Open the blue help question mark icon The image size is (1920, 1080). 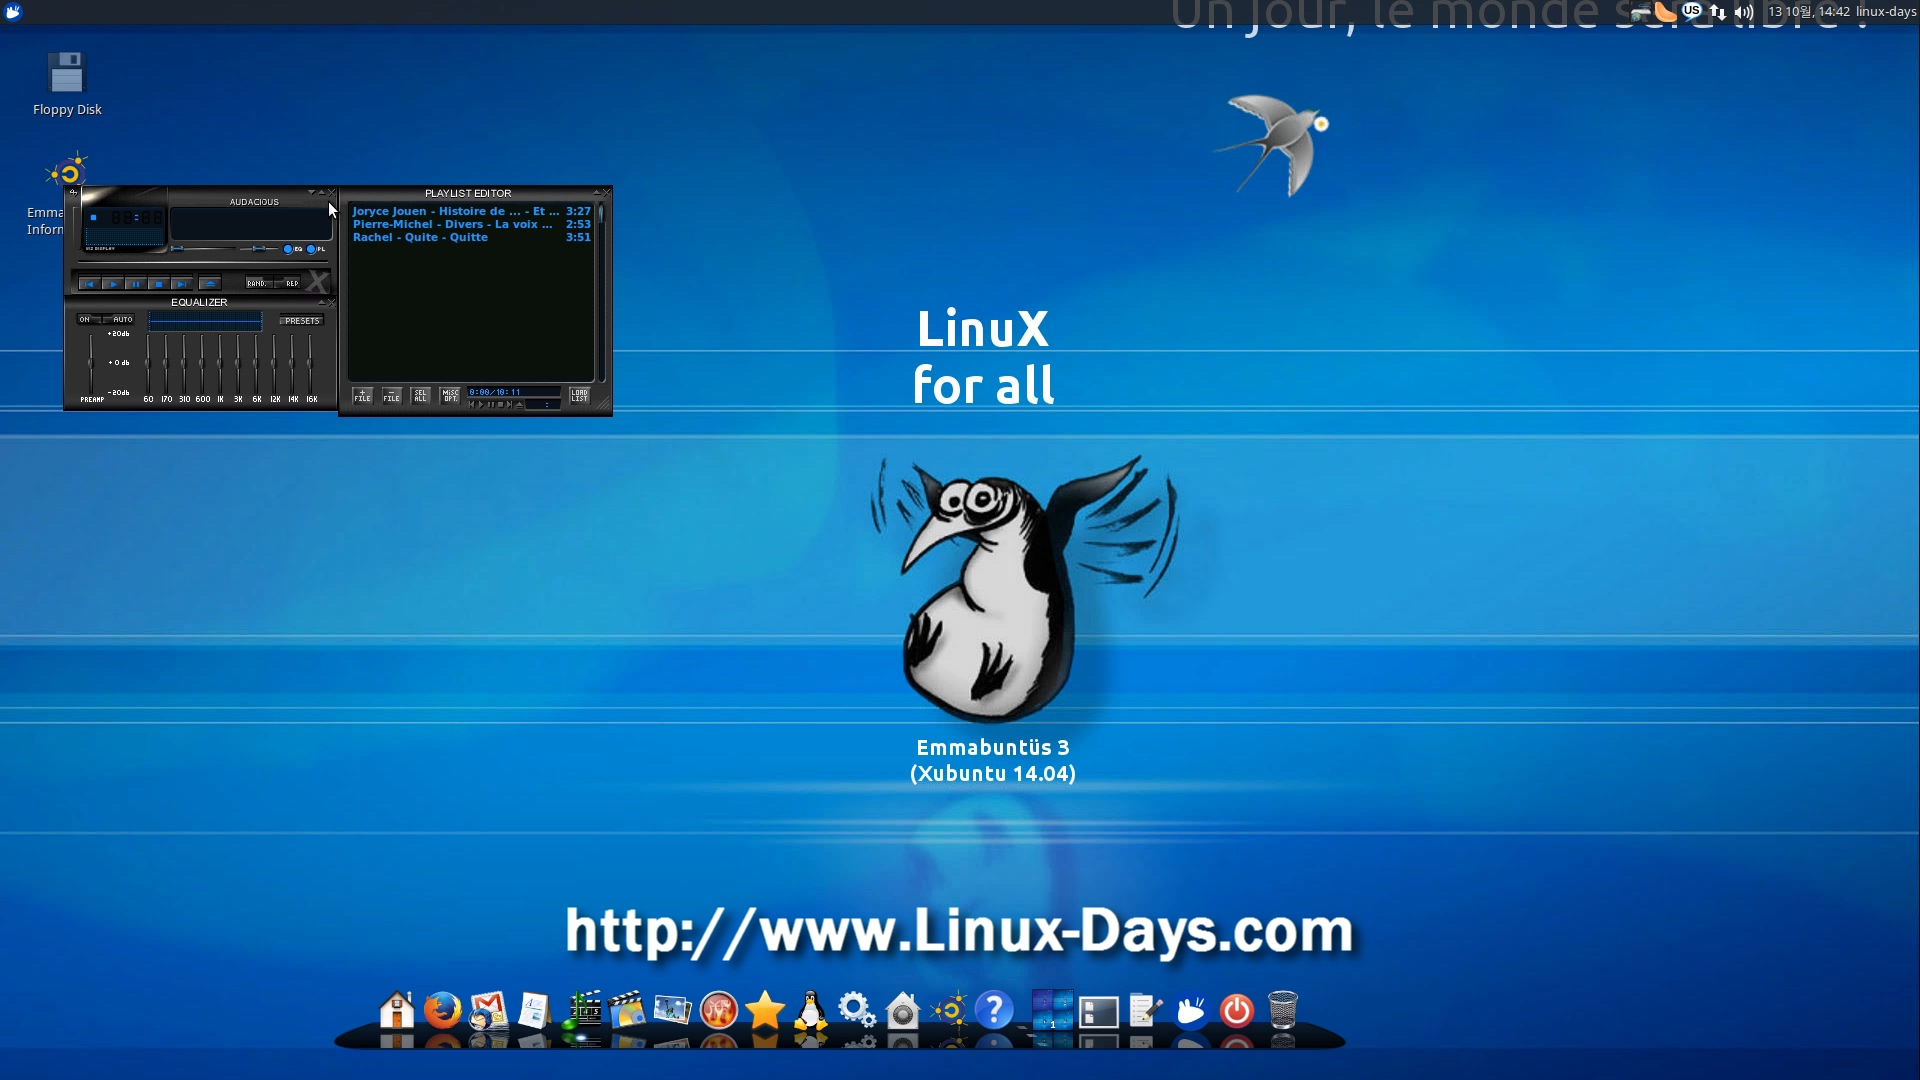(994, 1010)
